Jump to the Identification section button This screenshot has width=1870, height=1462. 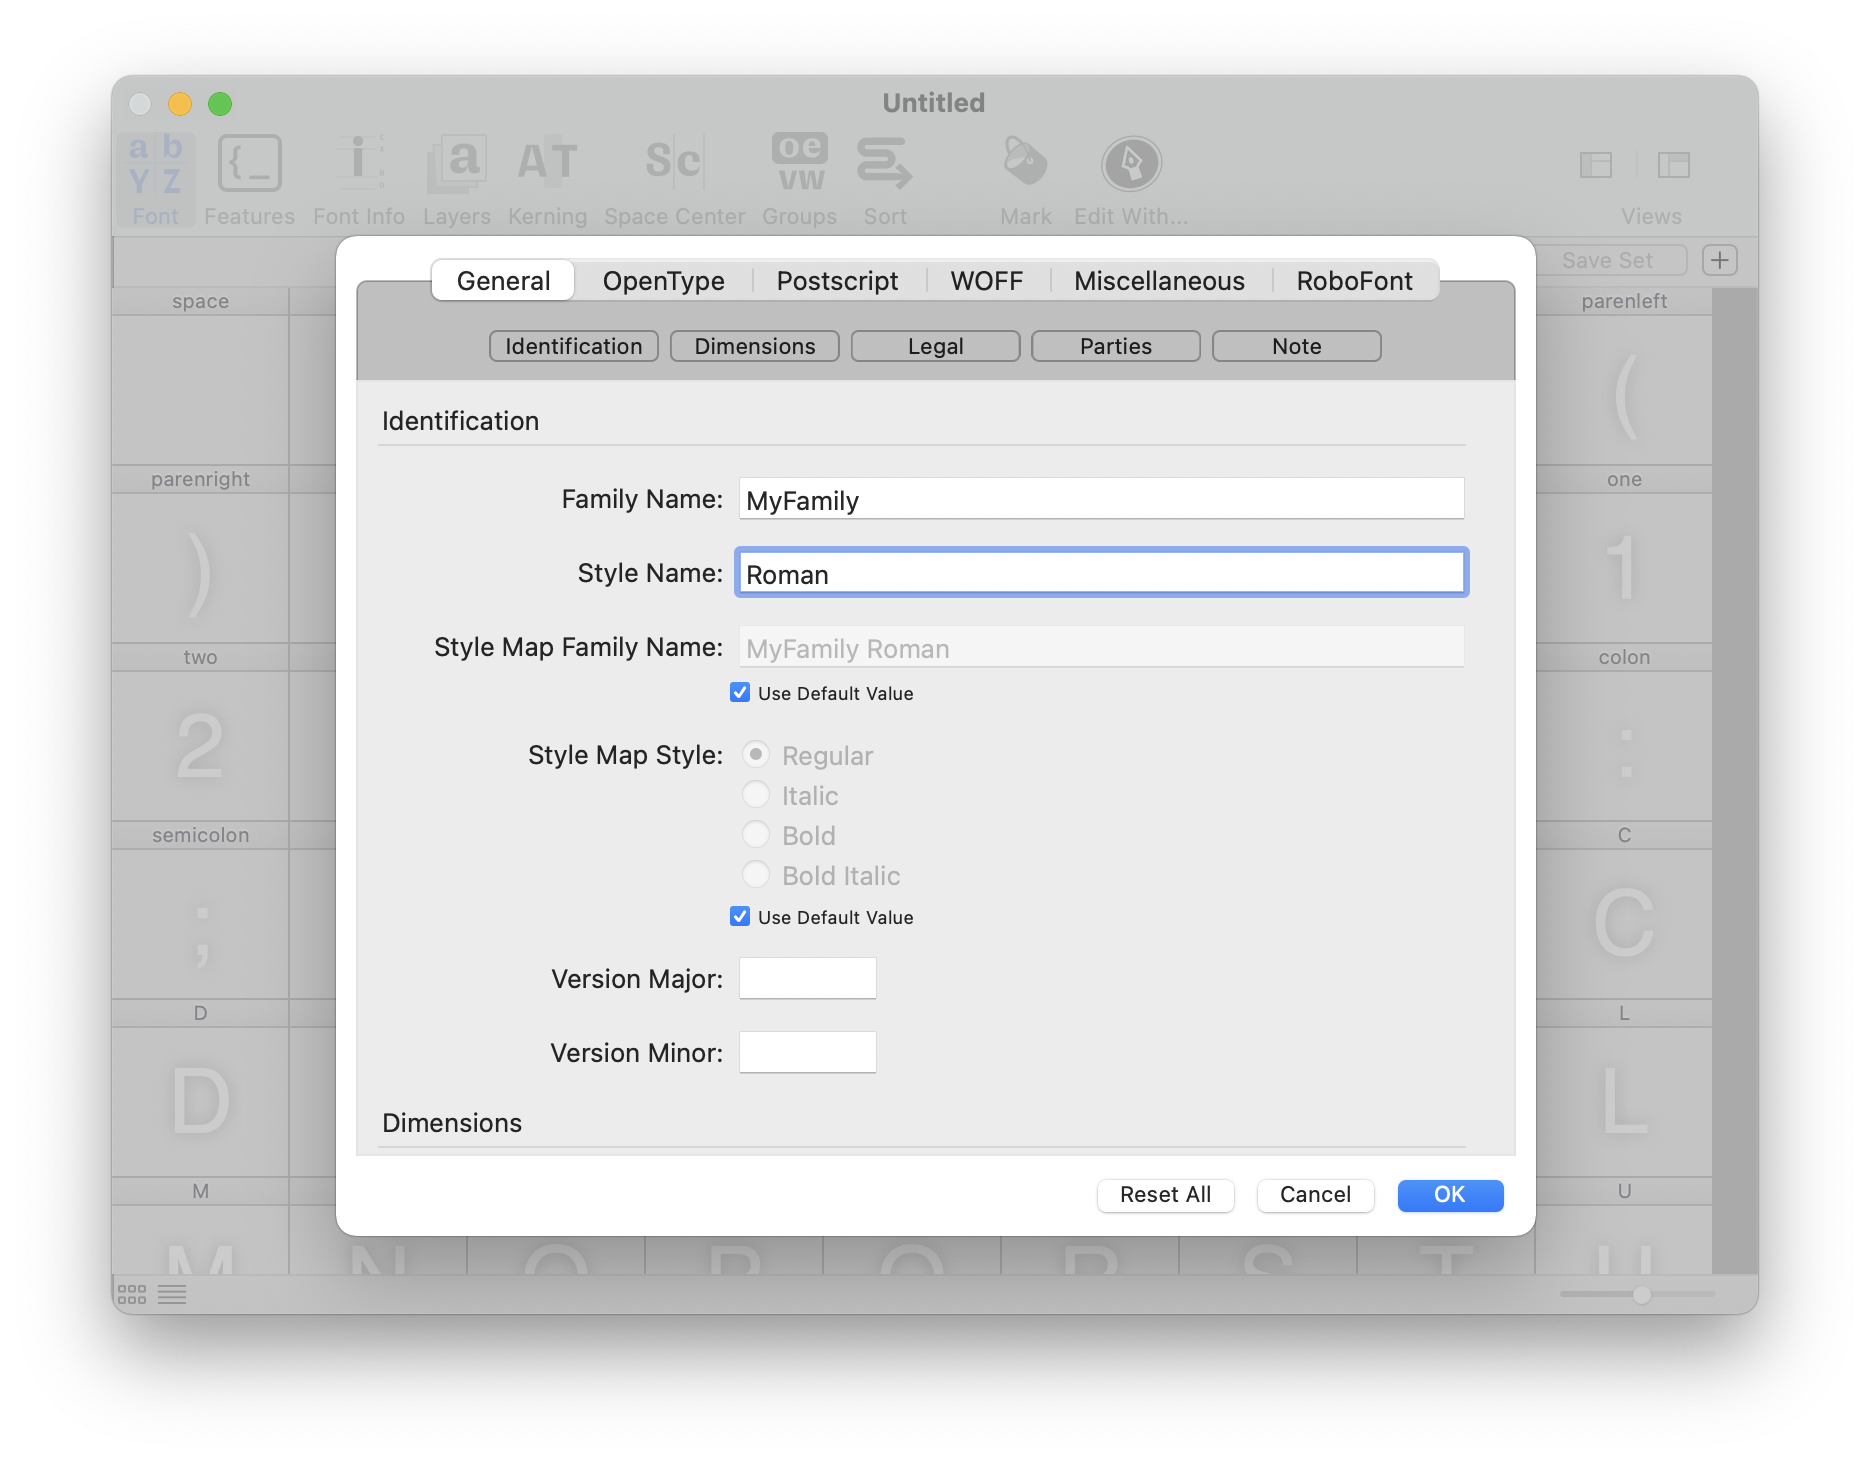tap(574, 346)
